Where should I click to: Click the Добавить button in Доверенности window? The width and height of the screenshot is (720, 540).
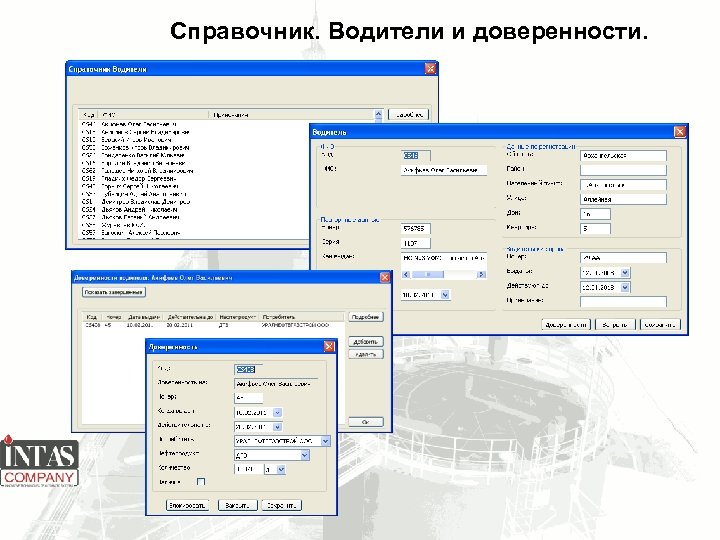pos(366,342)
